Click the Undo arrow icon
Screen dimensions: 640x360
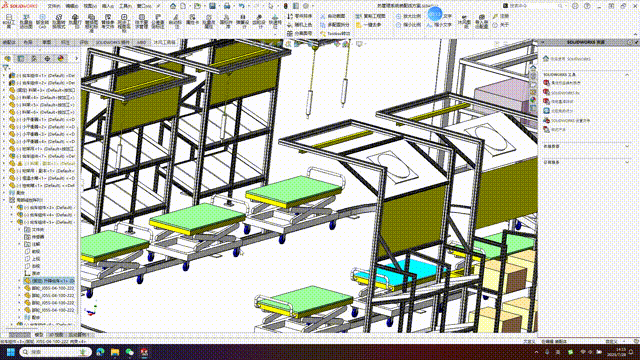click(x=242, y=6)
